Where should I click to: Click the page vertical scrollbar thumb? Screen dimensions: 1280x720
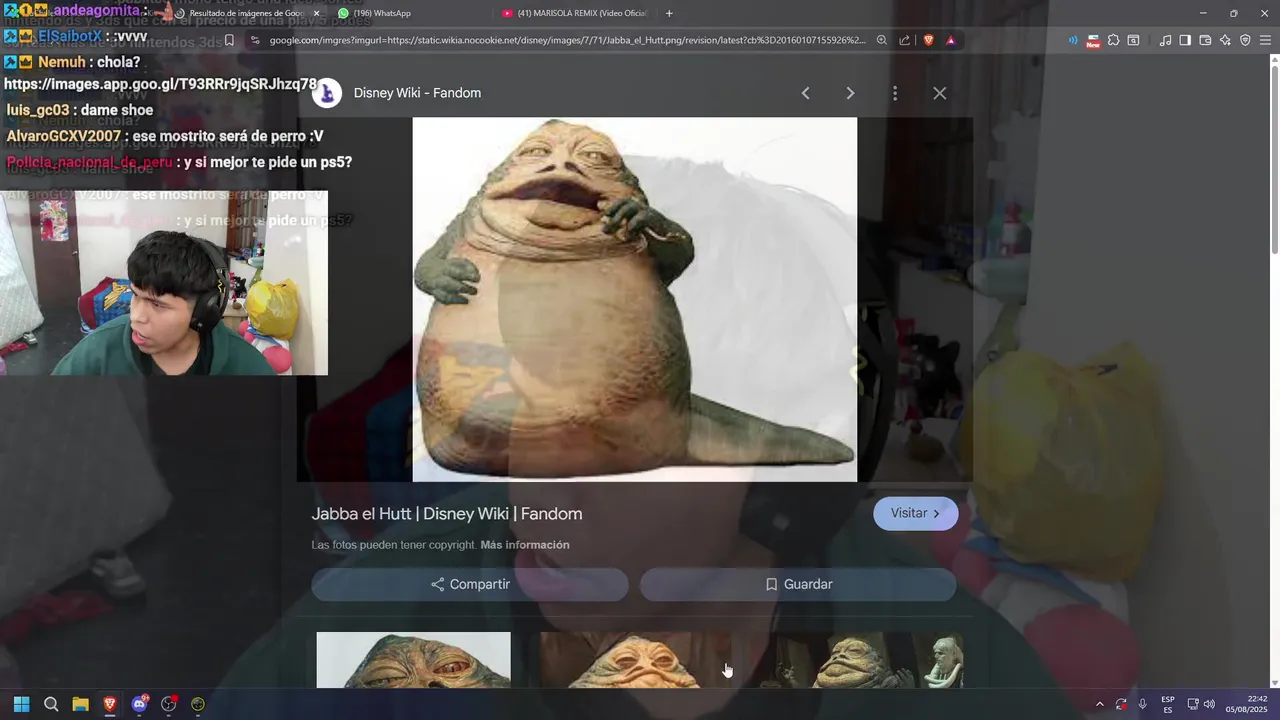[1274, 160]
